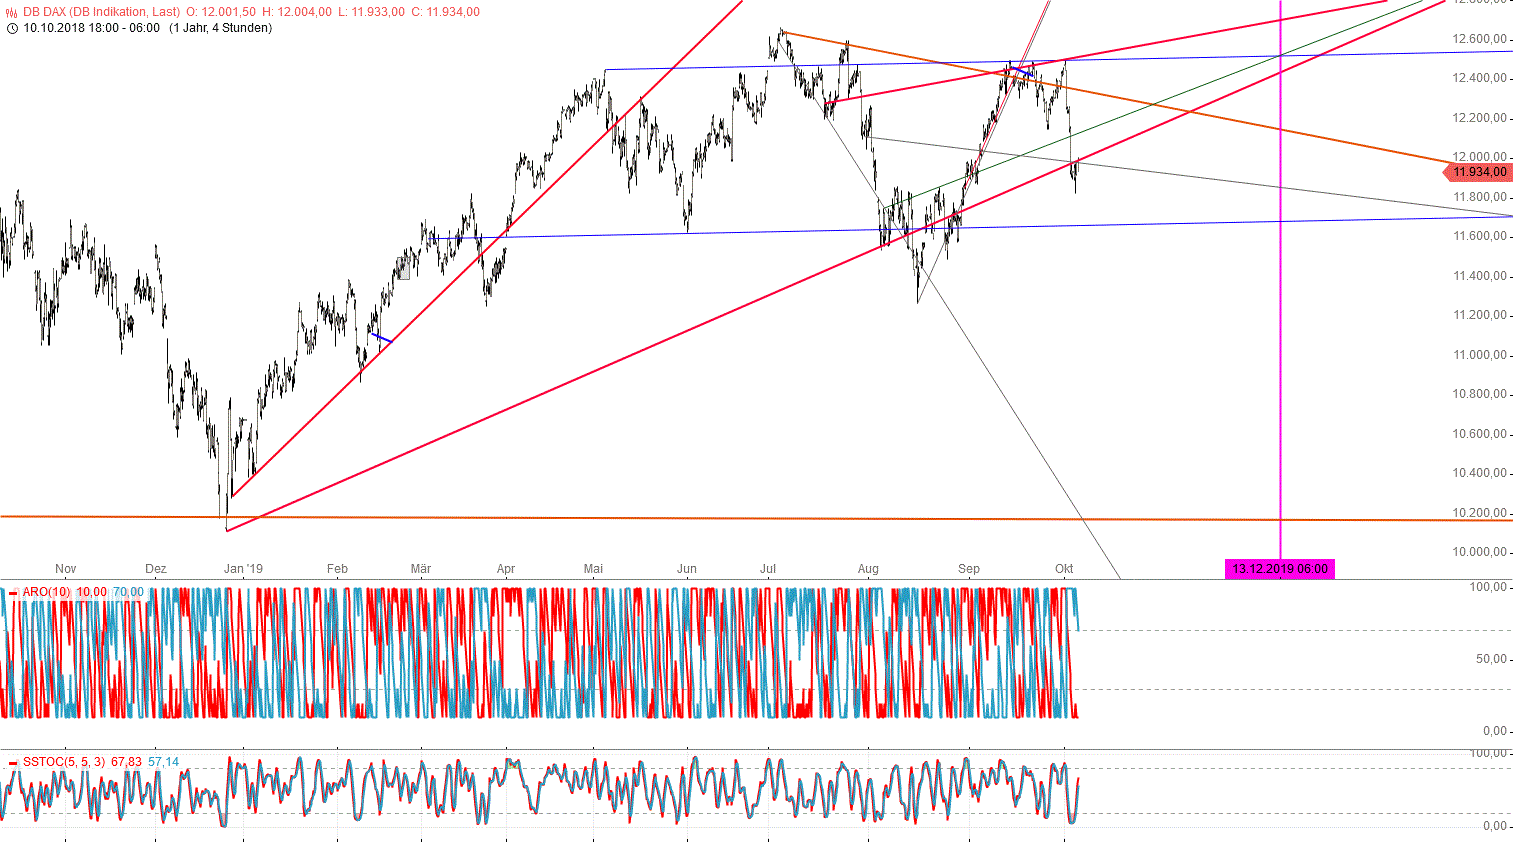1513x842 pixels.
Task: Click the 0,00 label on SSTOC scale
Action: [x=1494, y=826]
